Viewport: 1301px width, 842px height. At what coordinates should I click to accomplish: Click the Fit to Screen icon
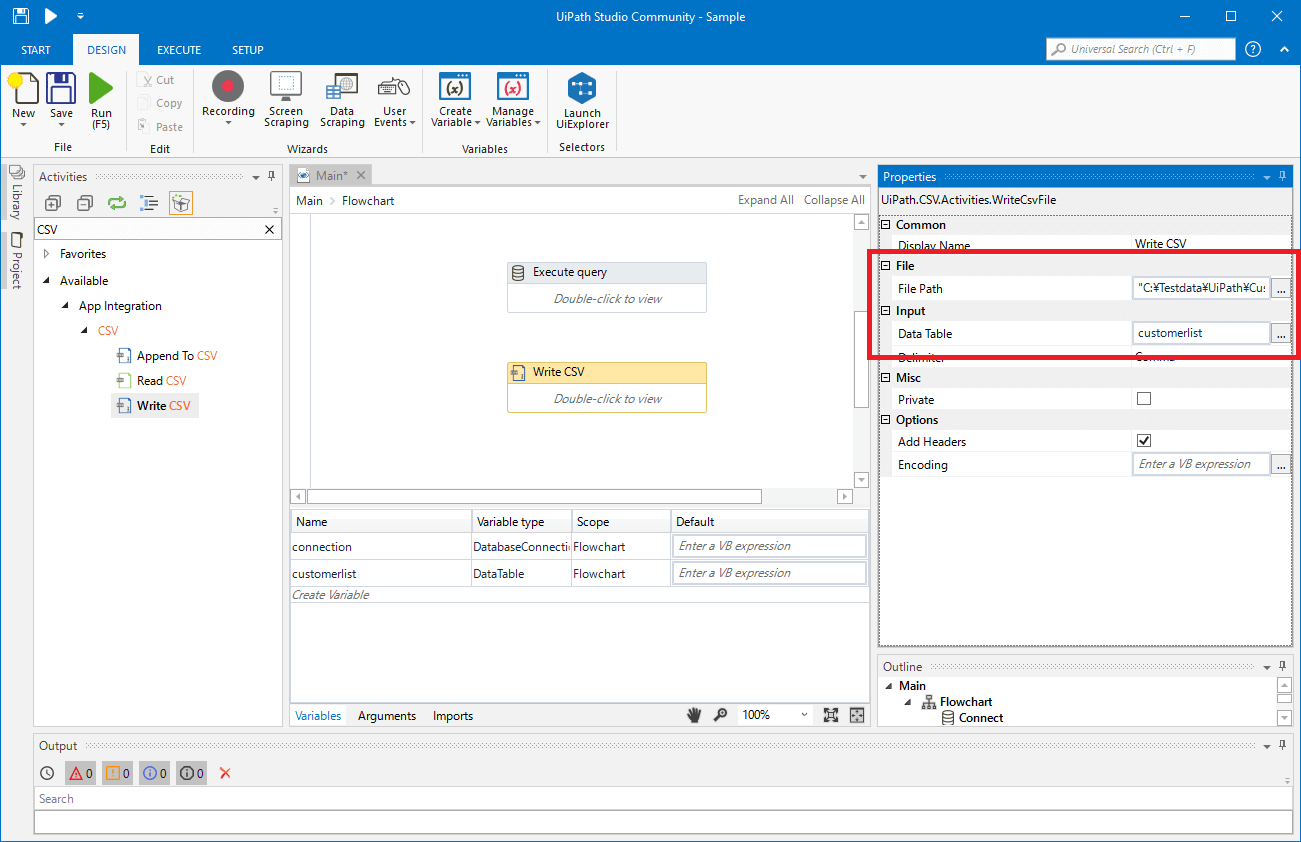tap(830, 715)
